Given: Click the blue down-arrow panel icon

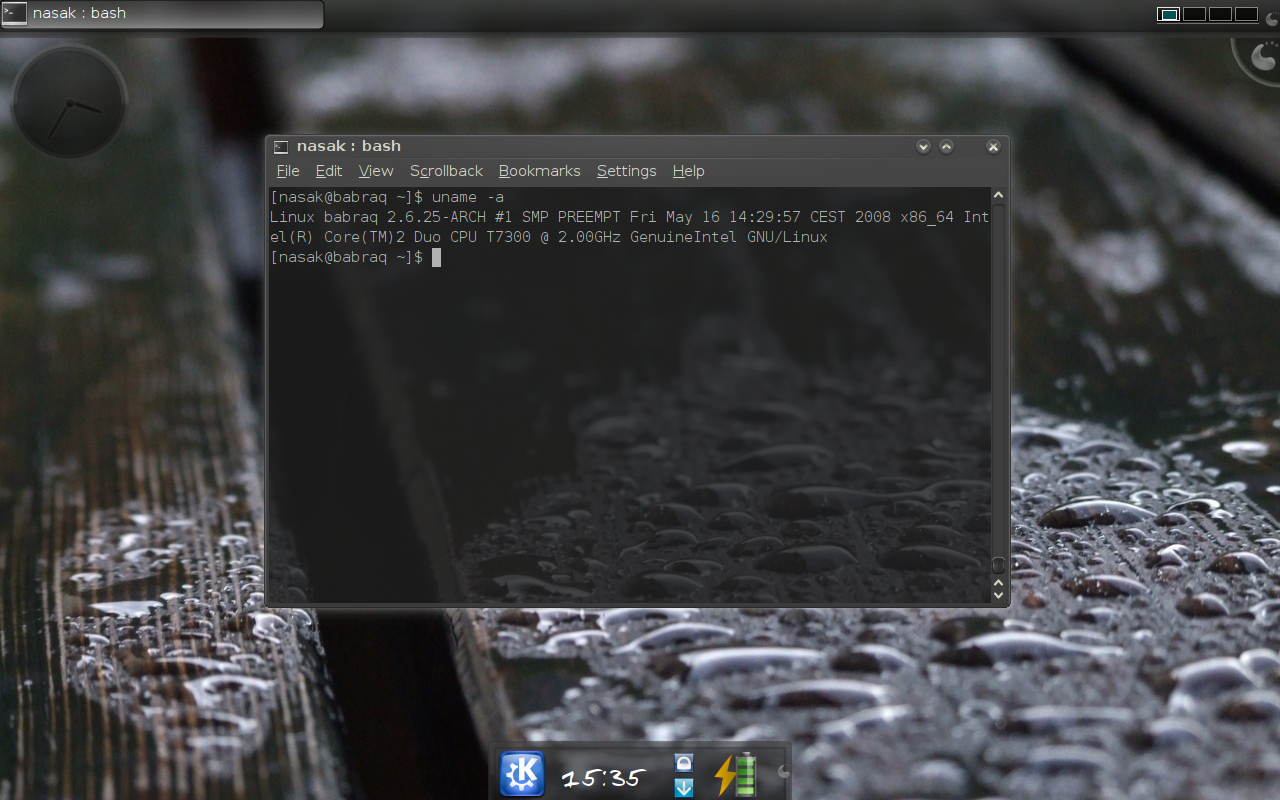Looking at the screenshot, I should coord(684,787).
